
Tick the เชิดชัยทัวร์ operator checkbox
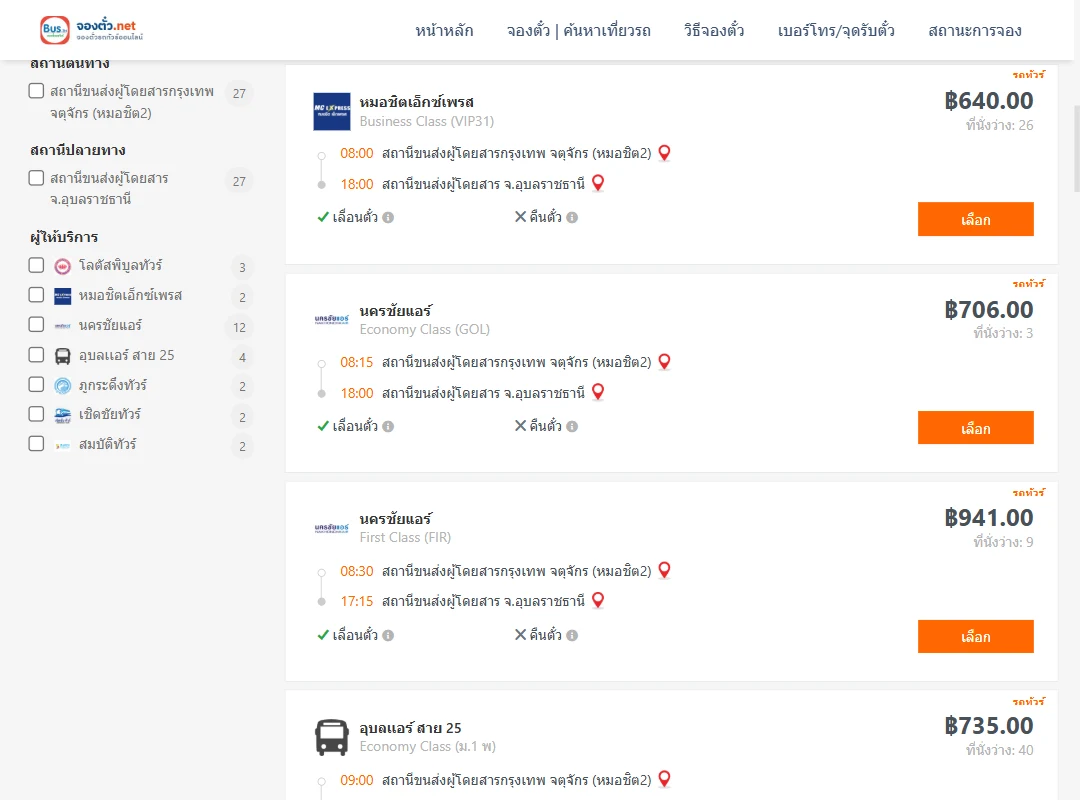click(x=37, y=414)
